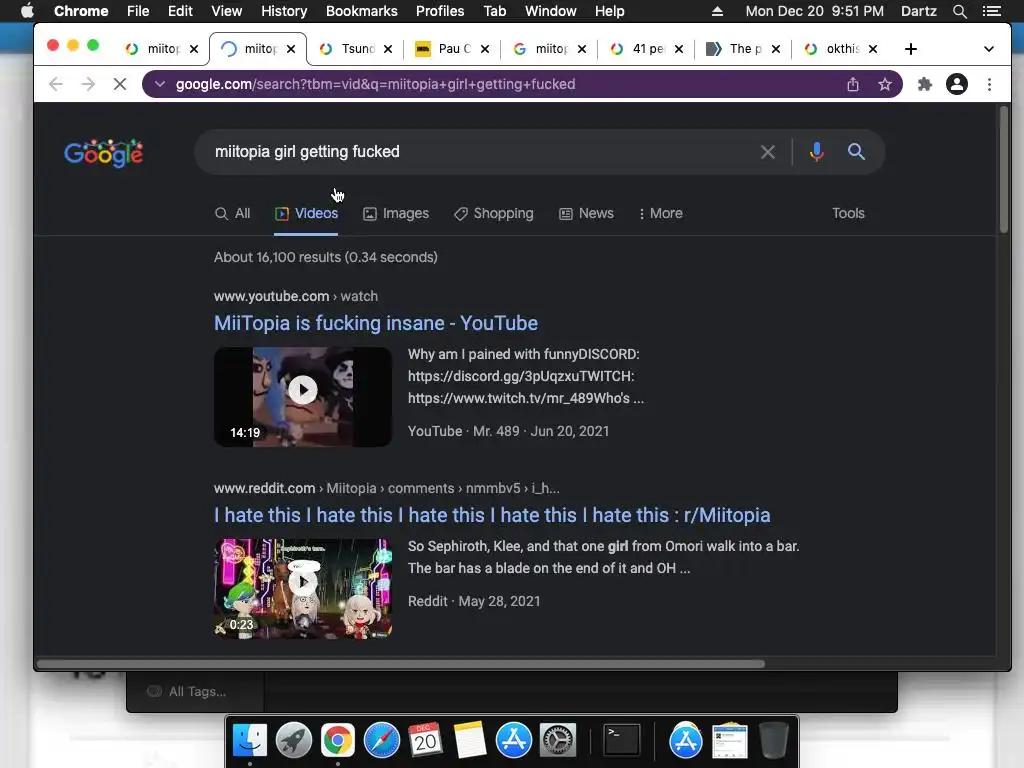Click the About 16,100 results text
The width and height of the screenshot is (1024, 768).
coord(325,257)
